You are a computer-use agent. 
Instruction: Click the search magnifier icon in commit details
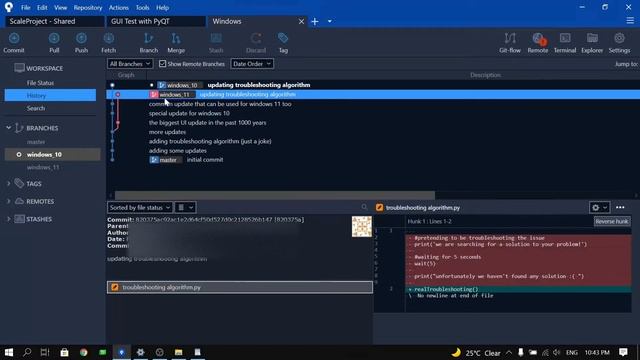coord(364,207)
